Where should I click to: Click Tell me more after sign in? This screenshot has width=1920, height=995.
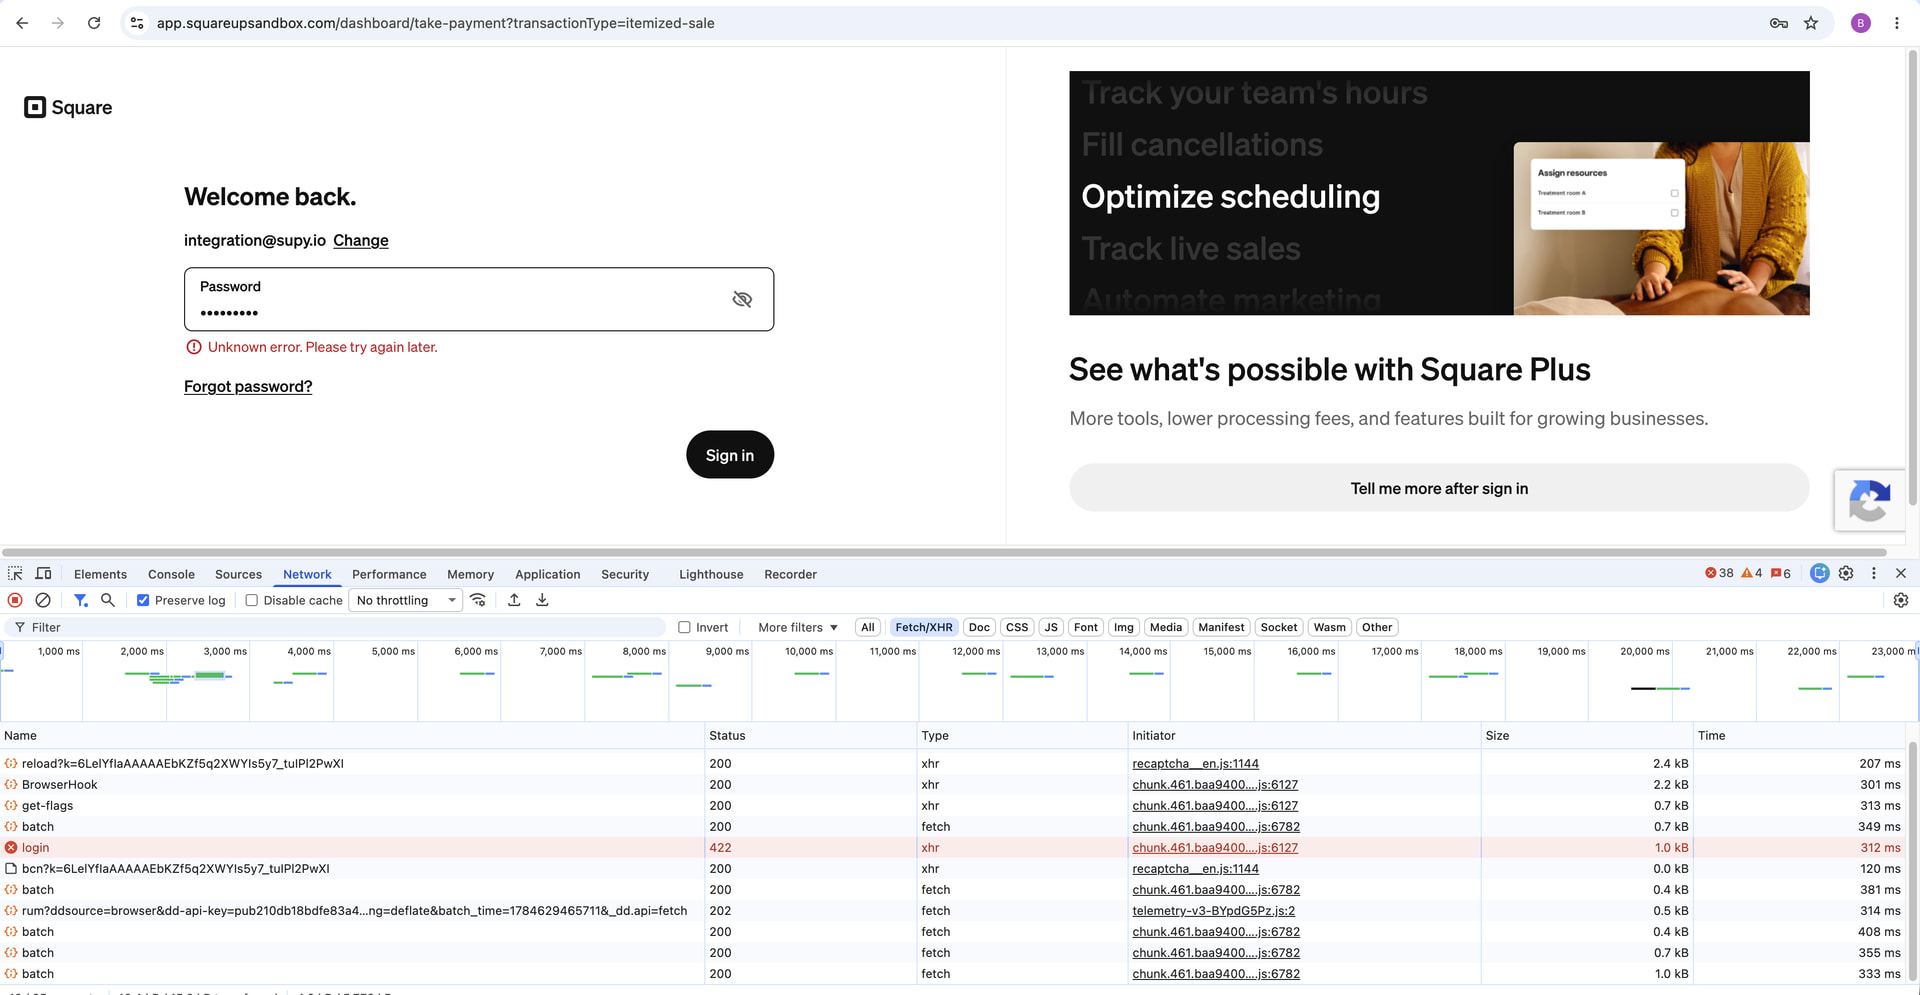point(1439,488)
